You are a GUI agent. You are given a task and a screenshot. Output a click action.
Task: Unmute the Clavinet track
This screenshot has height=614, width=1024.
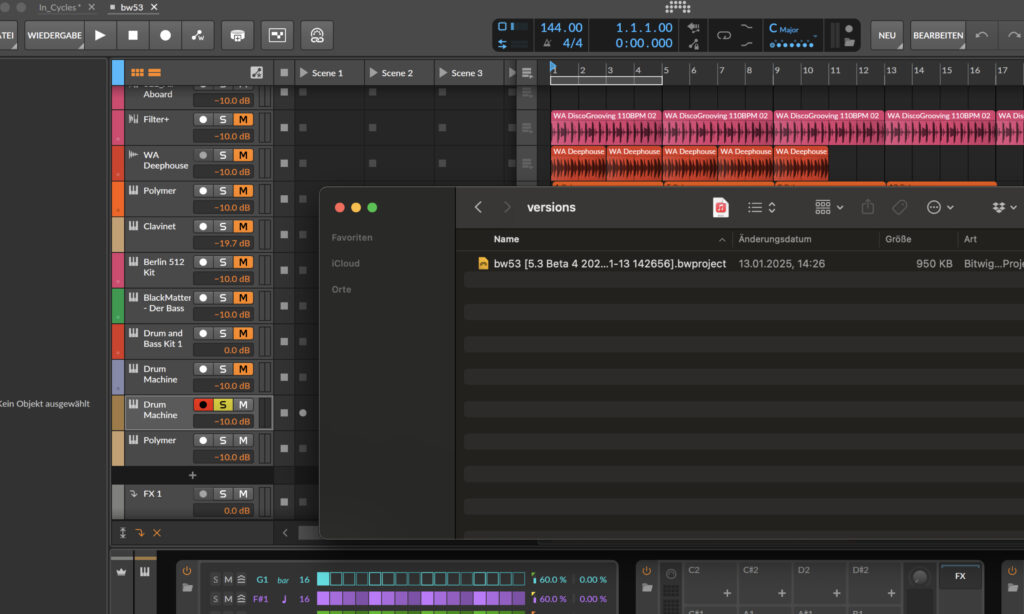pyautogui.click(x=243, y=226)
